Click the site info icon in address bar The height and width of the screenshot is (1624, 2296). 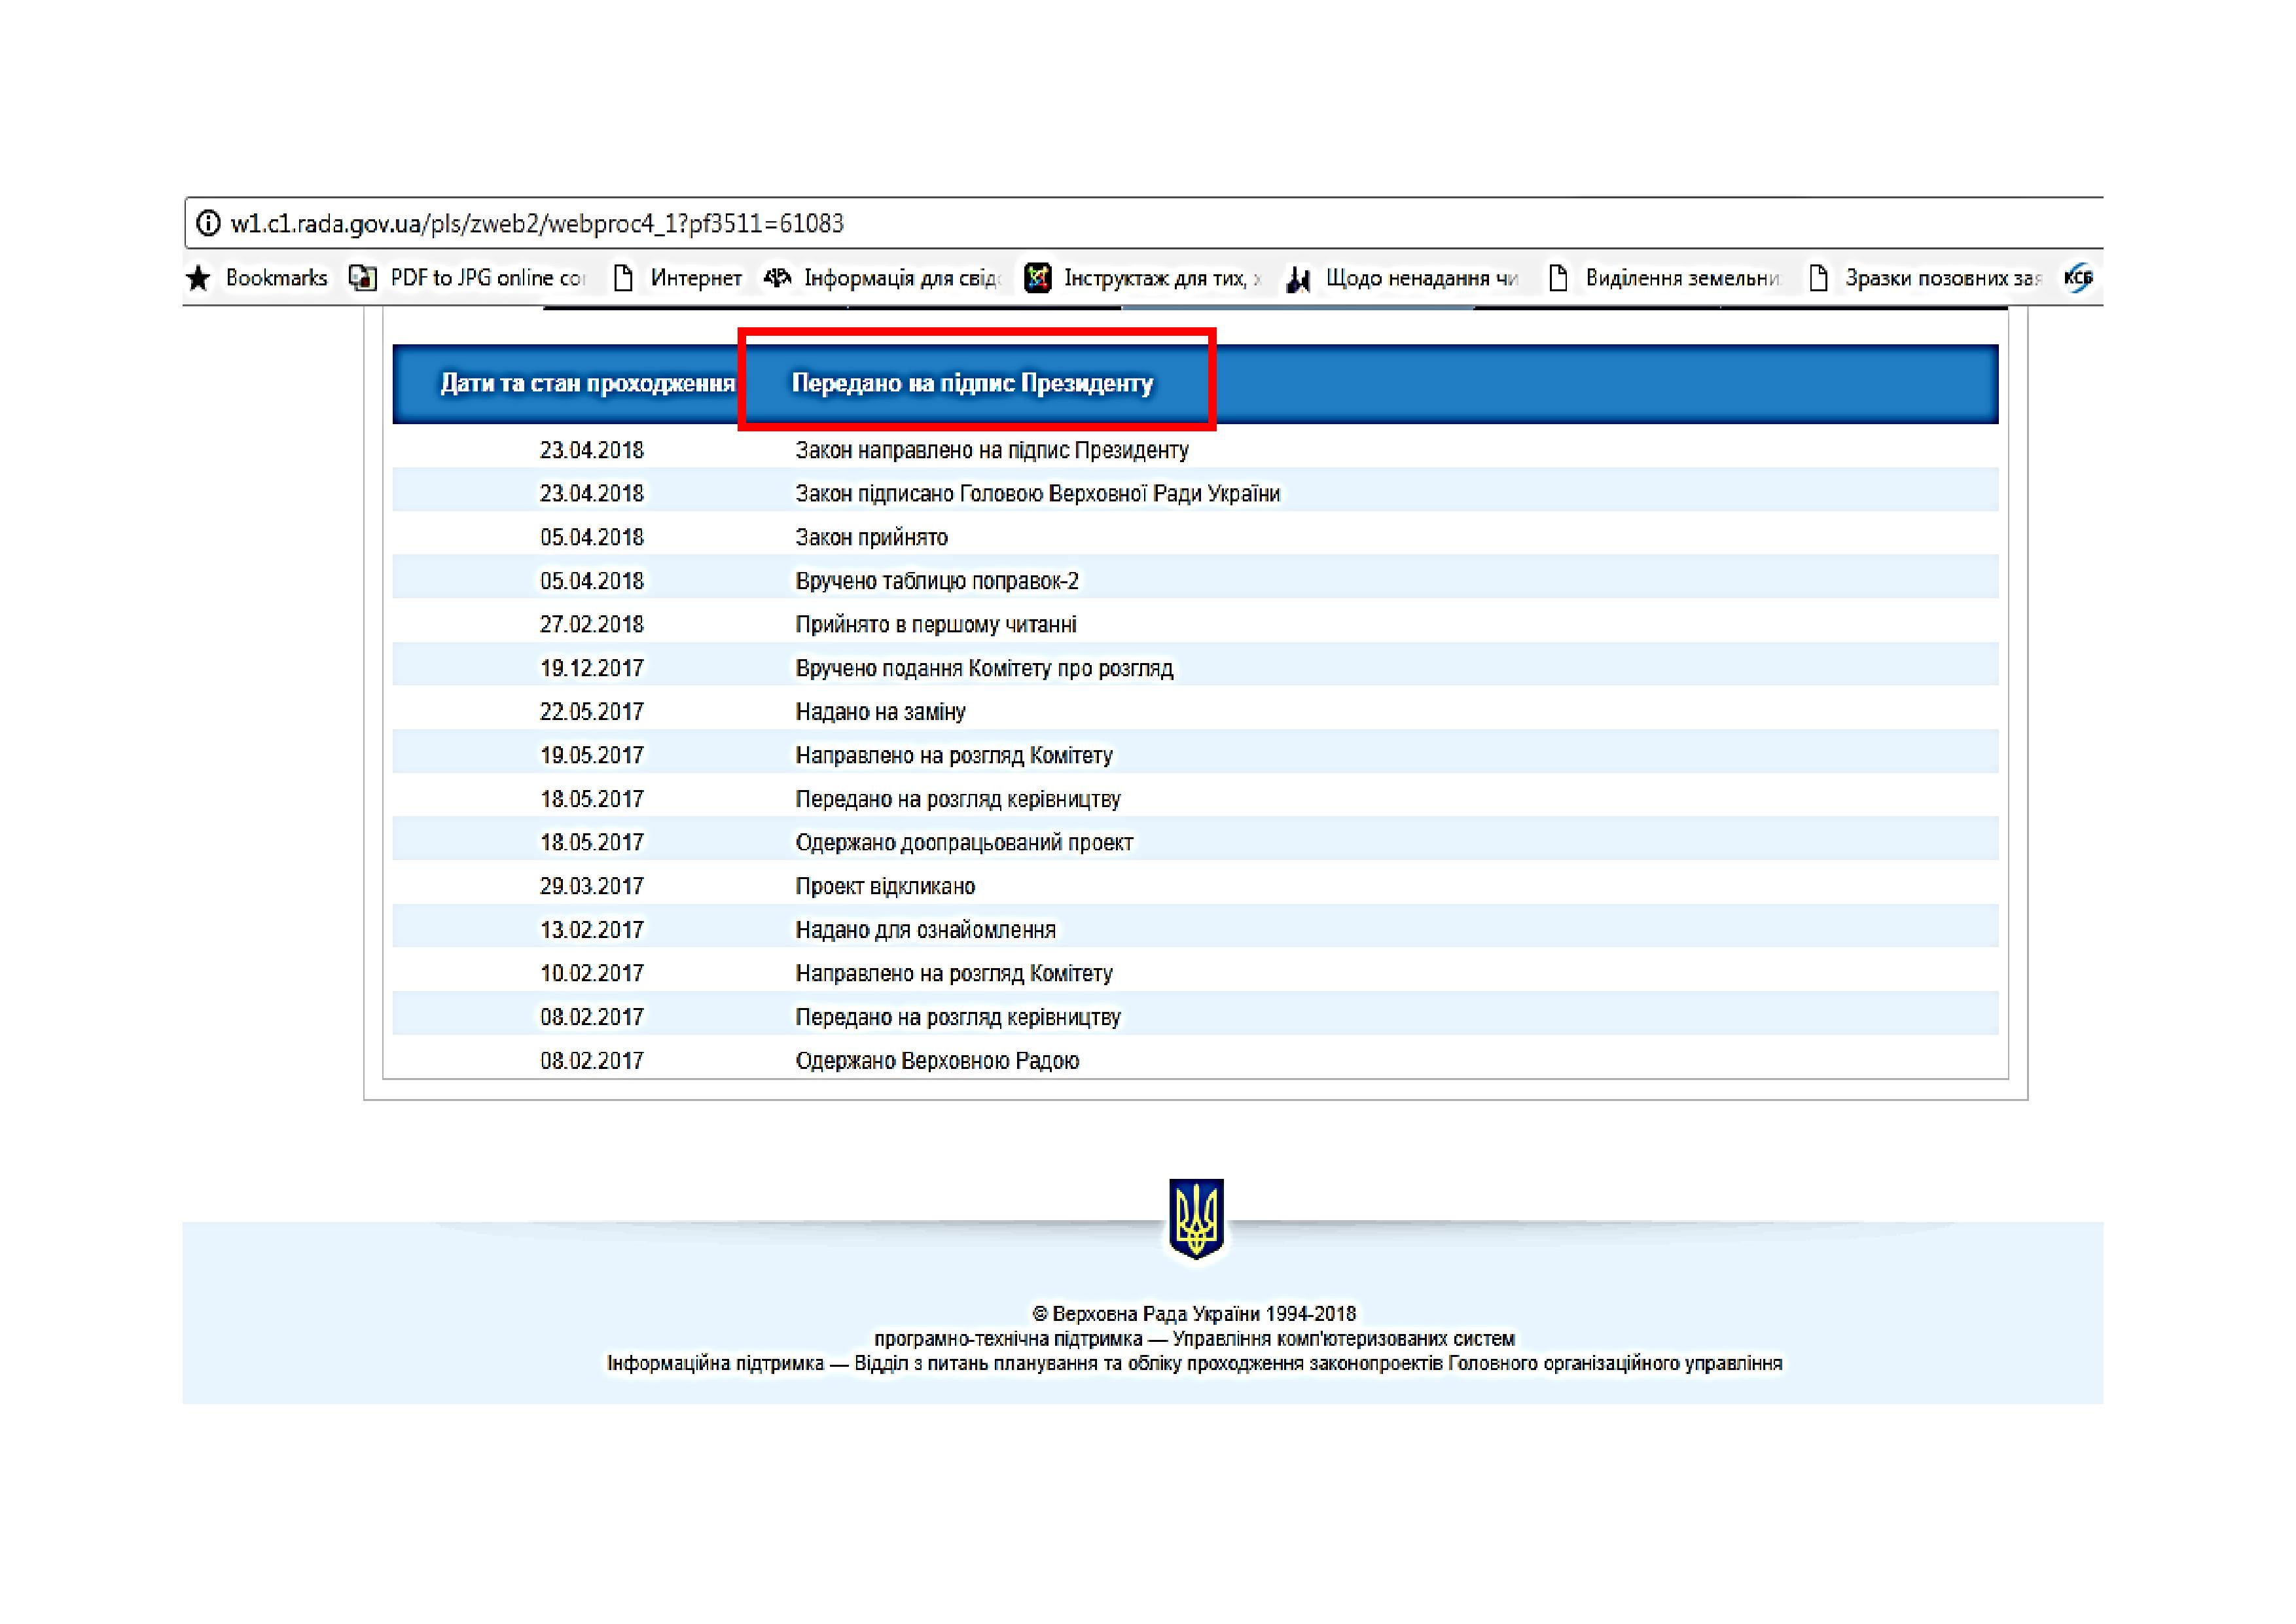coord(208,223)
